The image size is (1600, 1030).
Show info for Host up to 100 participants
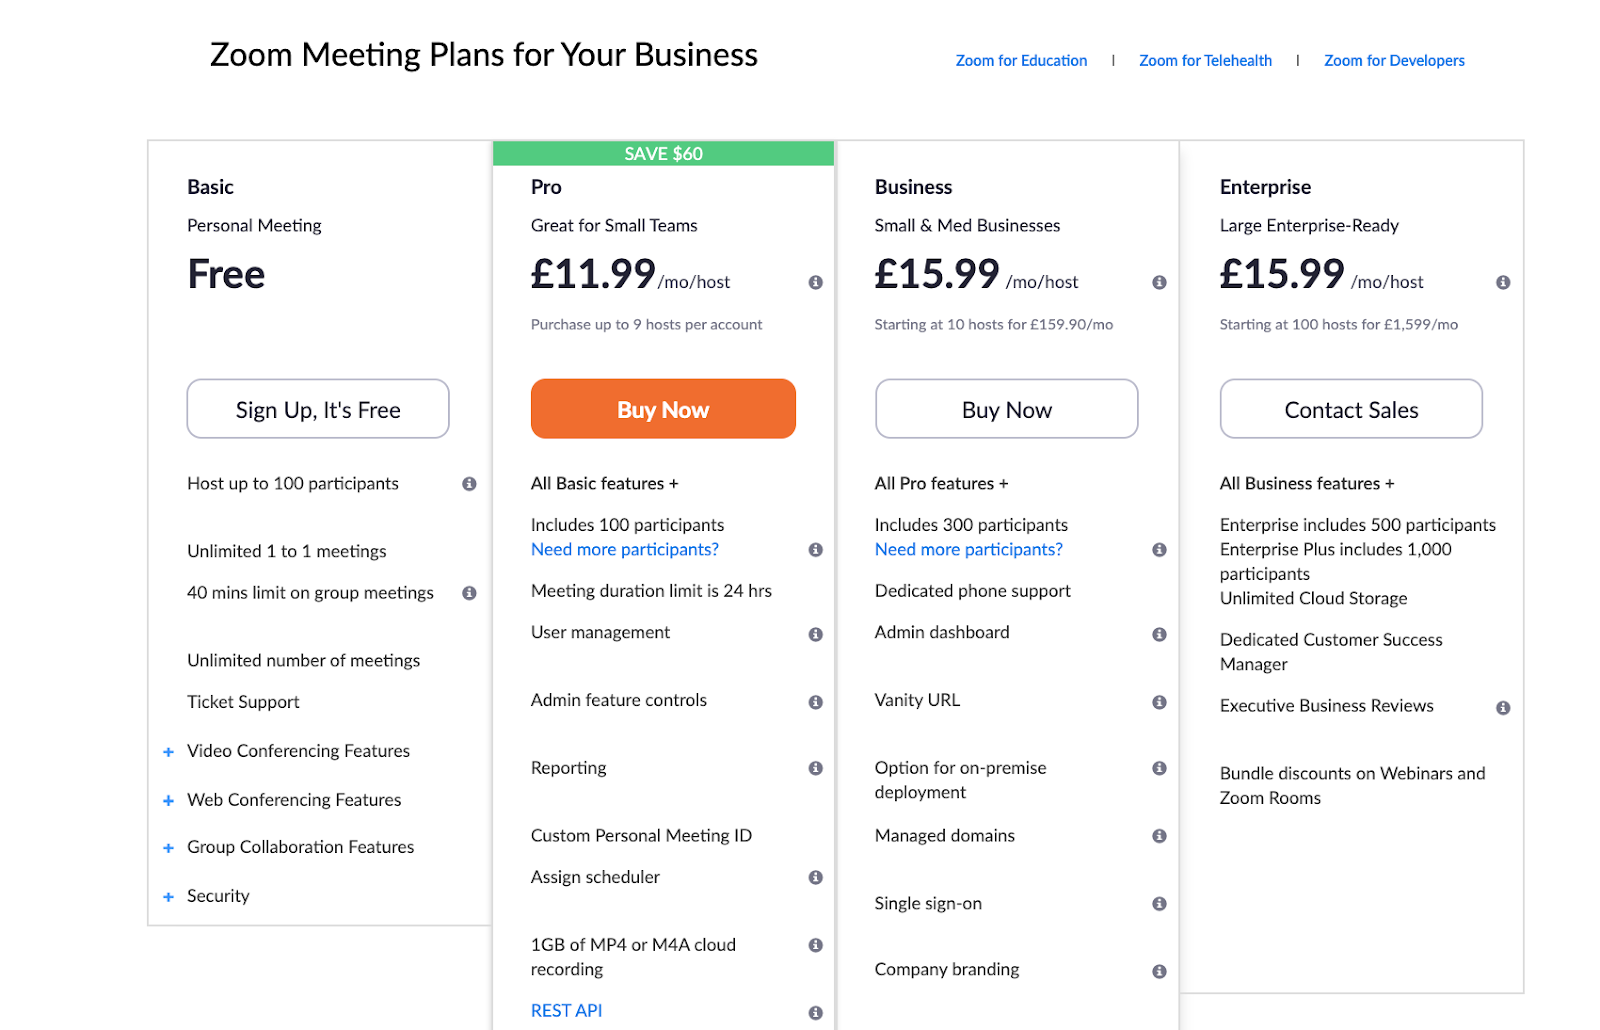coord(469,484)
